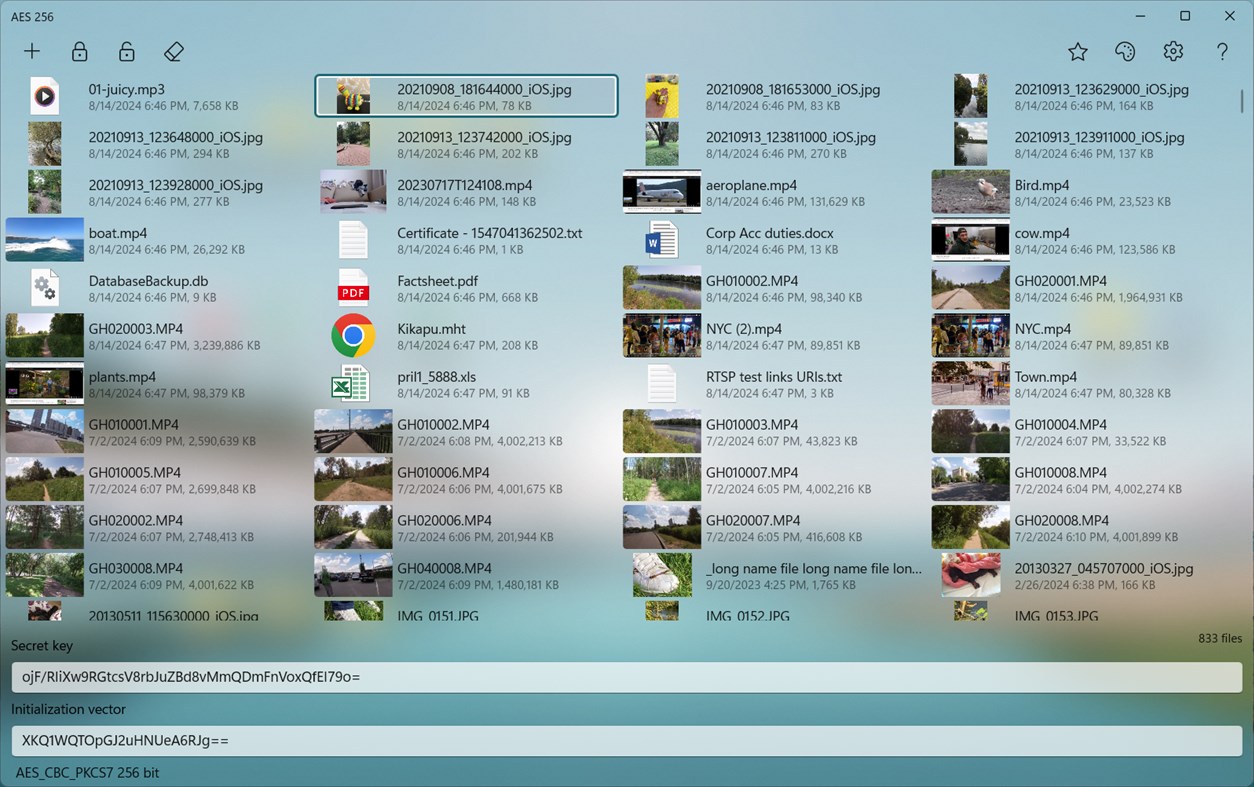
Task: Select file GH020006.MP4
Action: [466, 528]
